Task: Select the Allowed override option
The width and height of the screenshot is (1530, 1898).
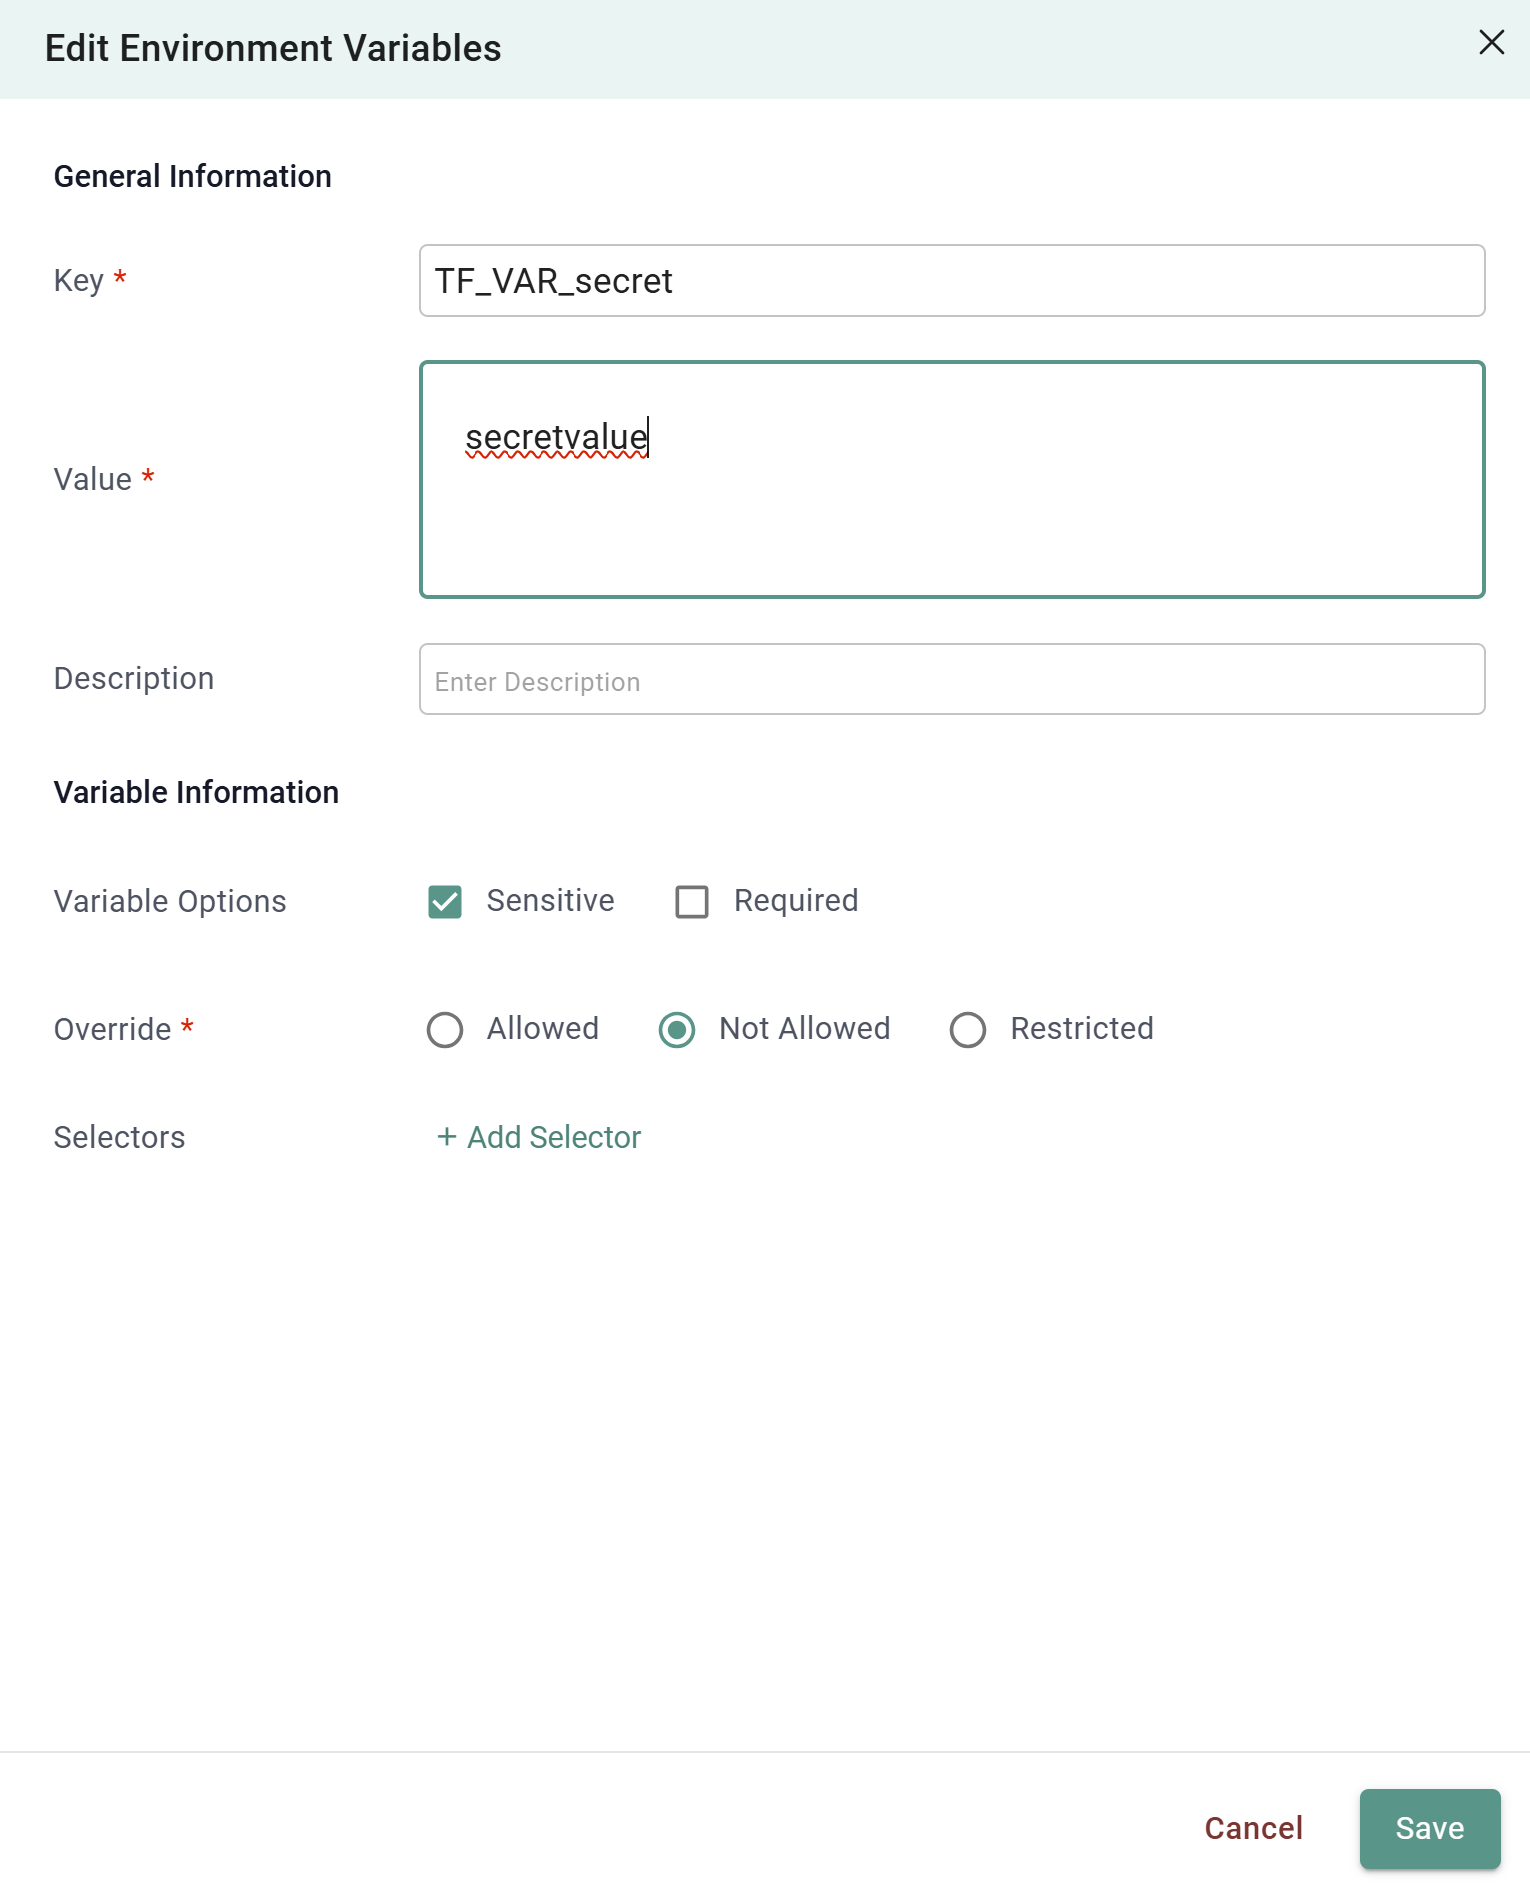Action: pyautogui.click(x=444, y=1030)
